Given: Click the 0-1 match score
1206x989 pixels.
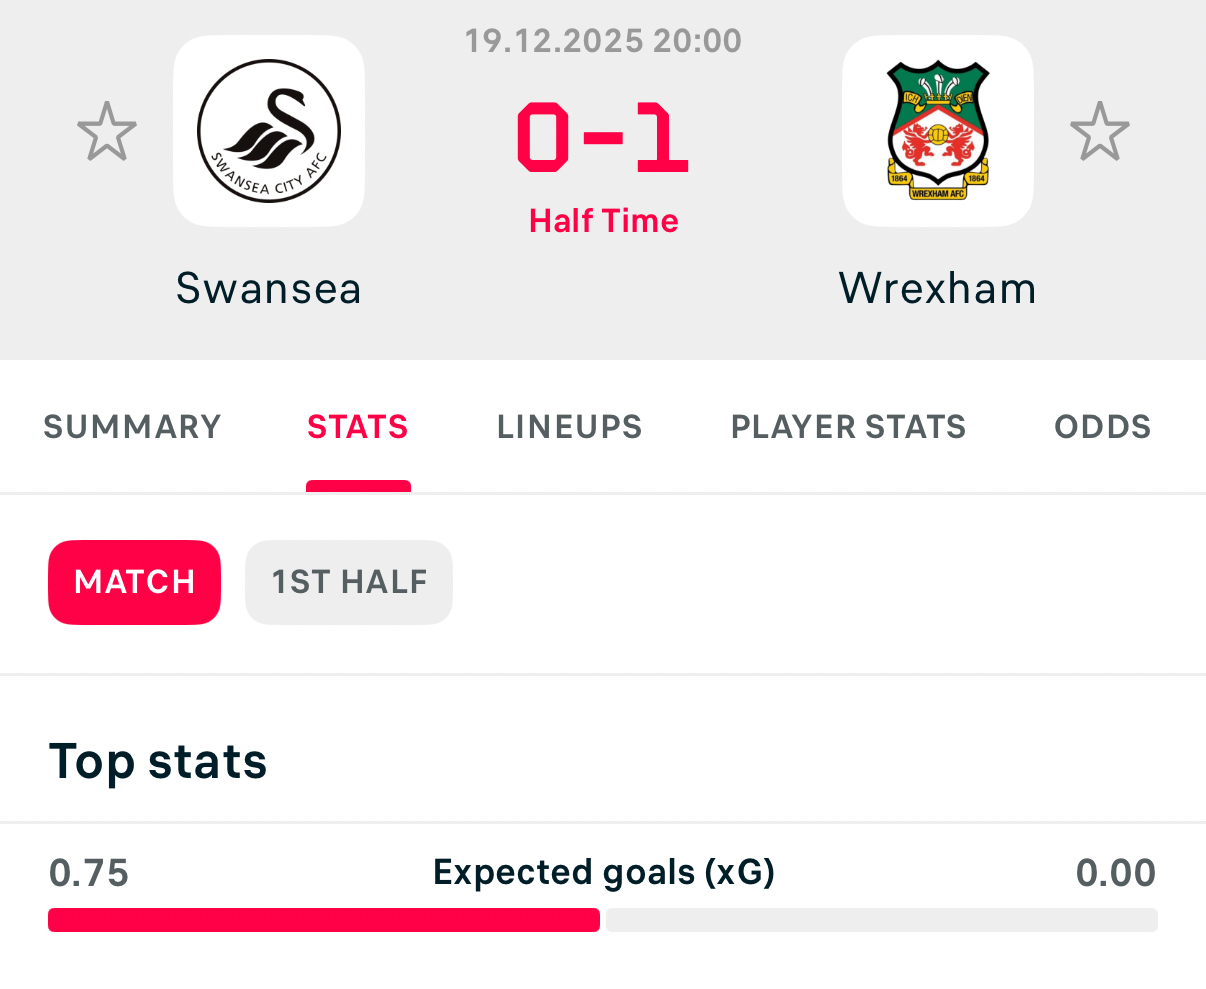Looking at the screenshot, I should (x=603, y=137).
